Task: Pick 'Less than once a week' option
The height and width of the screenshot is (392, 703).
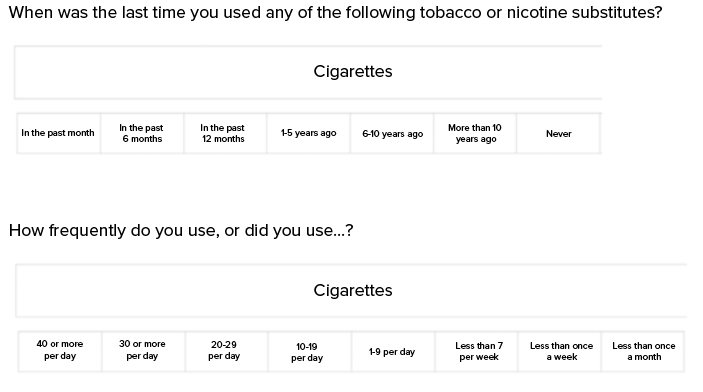Action: [559, 352]
